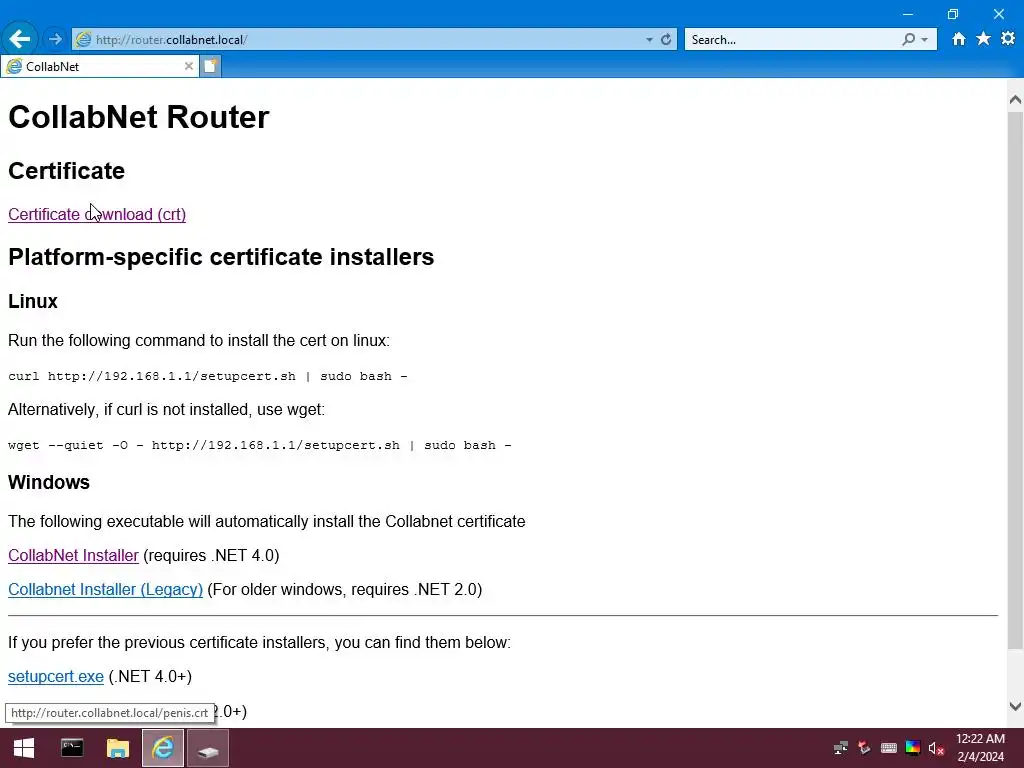Viewport: 1024px width, 768px height.
Task: Click the address bar showing router.collabnet.local
Action: tap(358, 40)
